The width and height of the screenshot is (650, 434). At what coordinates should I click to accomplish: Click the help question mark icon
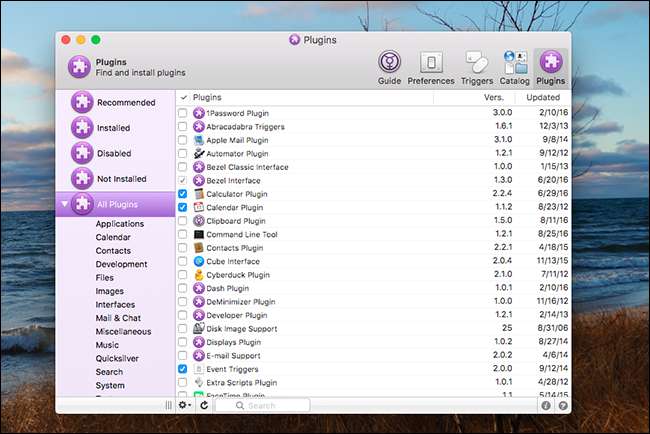tap(563, 405)
